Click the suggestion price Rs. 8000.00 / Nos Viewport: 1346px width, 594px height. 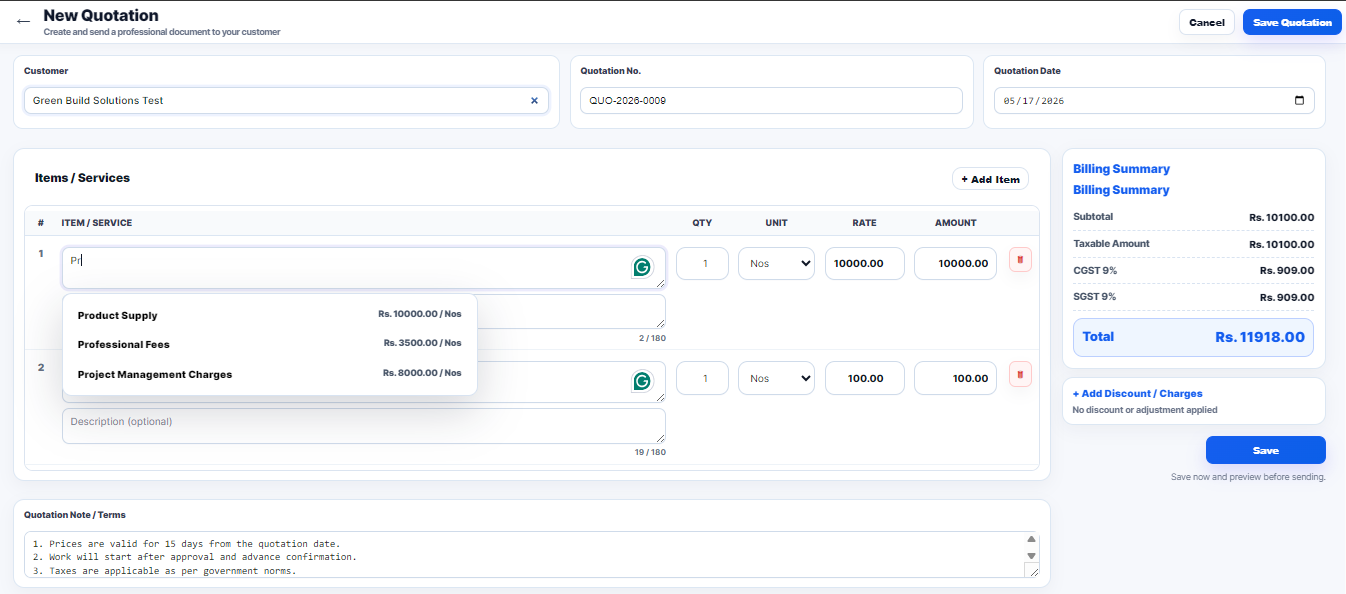pos(422,373)
